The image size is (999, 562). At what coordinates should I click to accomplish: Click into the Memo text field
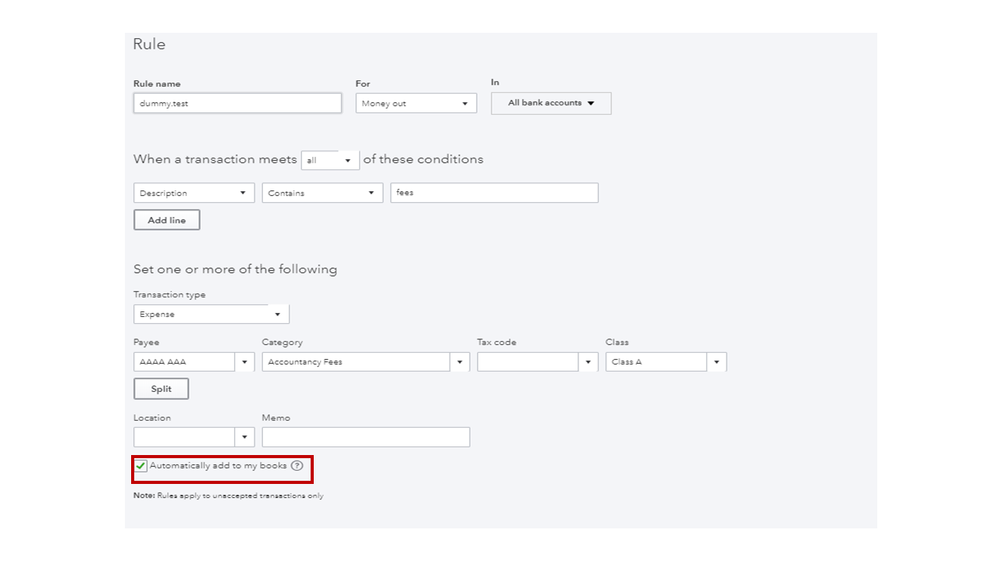coord(365,437)
